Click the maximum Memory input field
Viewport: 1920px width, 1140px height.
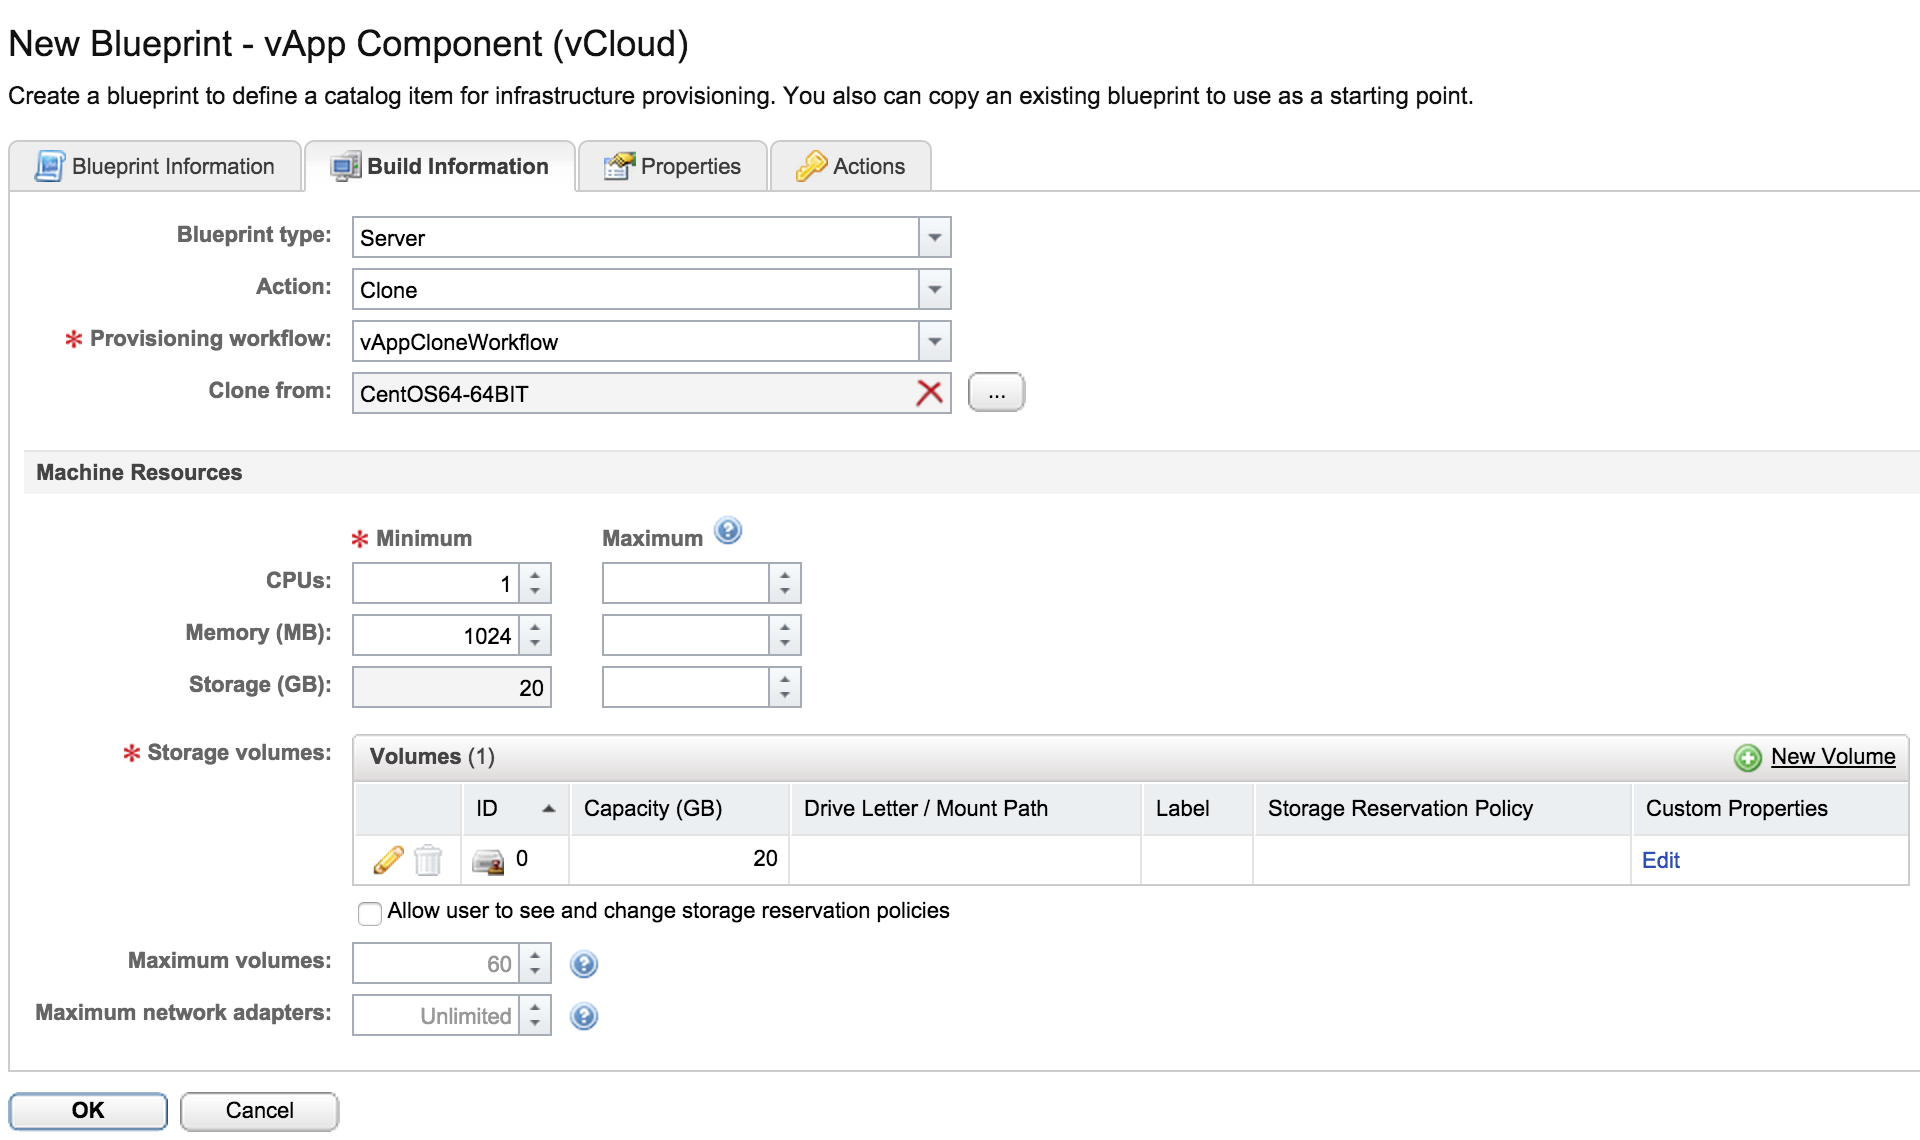click(685, 636)
